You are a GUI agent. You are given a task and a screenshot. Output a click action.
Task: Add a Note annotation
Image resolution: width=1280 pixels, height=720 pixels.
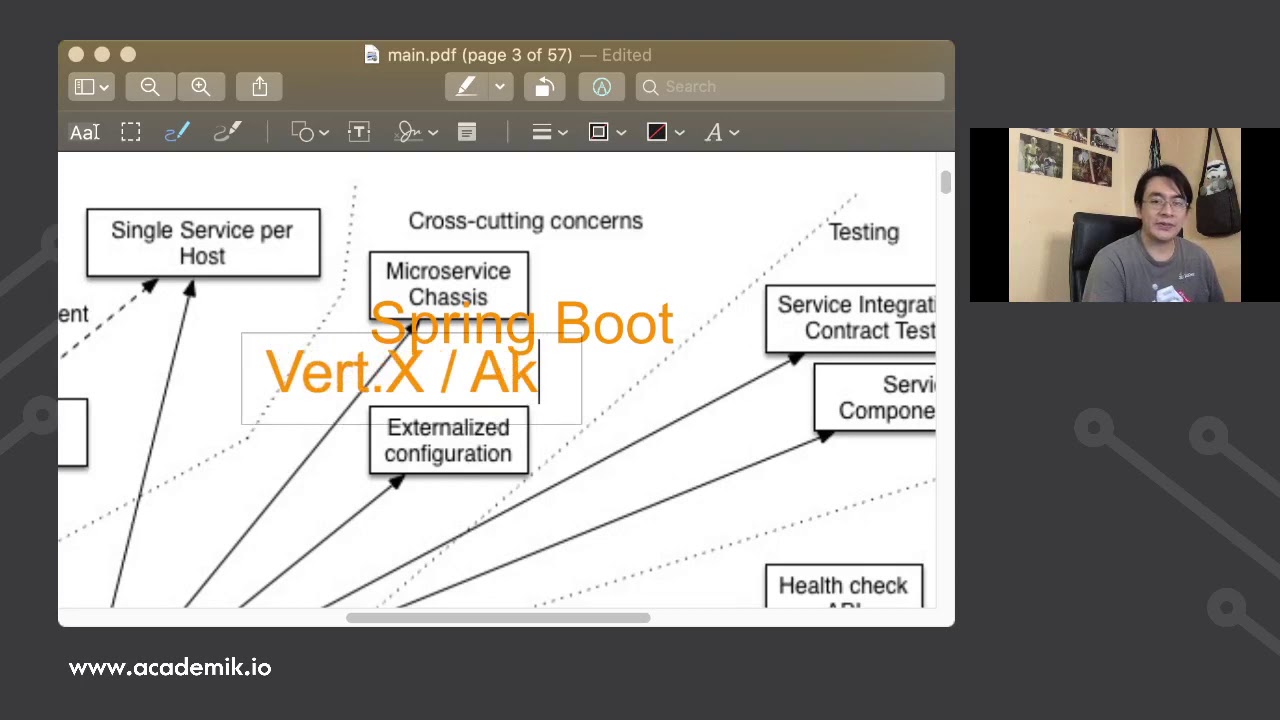coord(467,132)
